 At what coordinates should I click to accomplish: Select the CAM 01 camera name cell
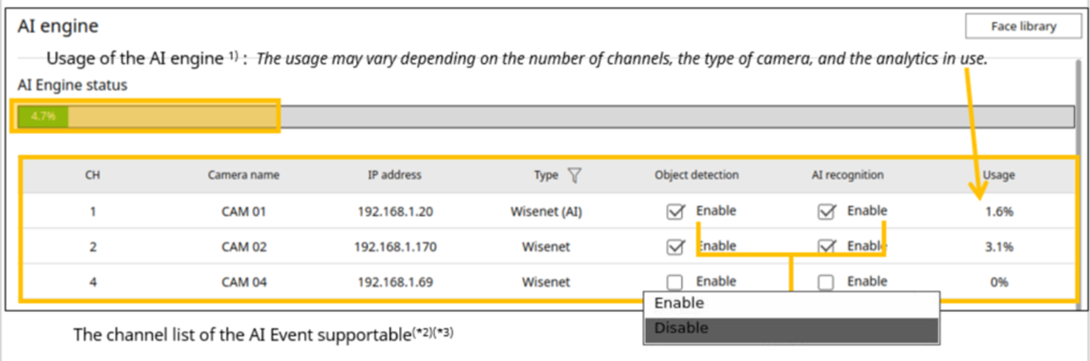[x=243, y=211]
